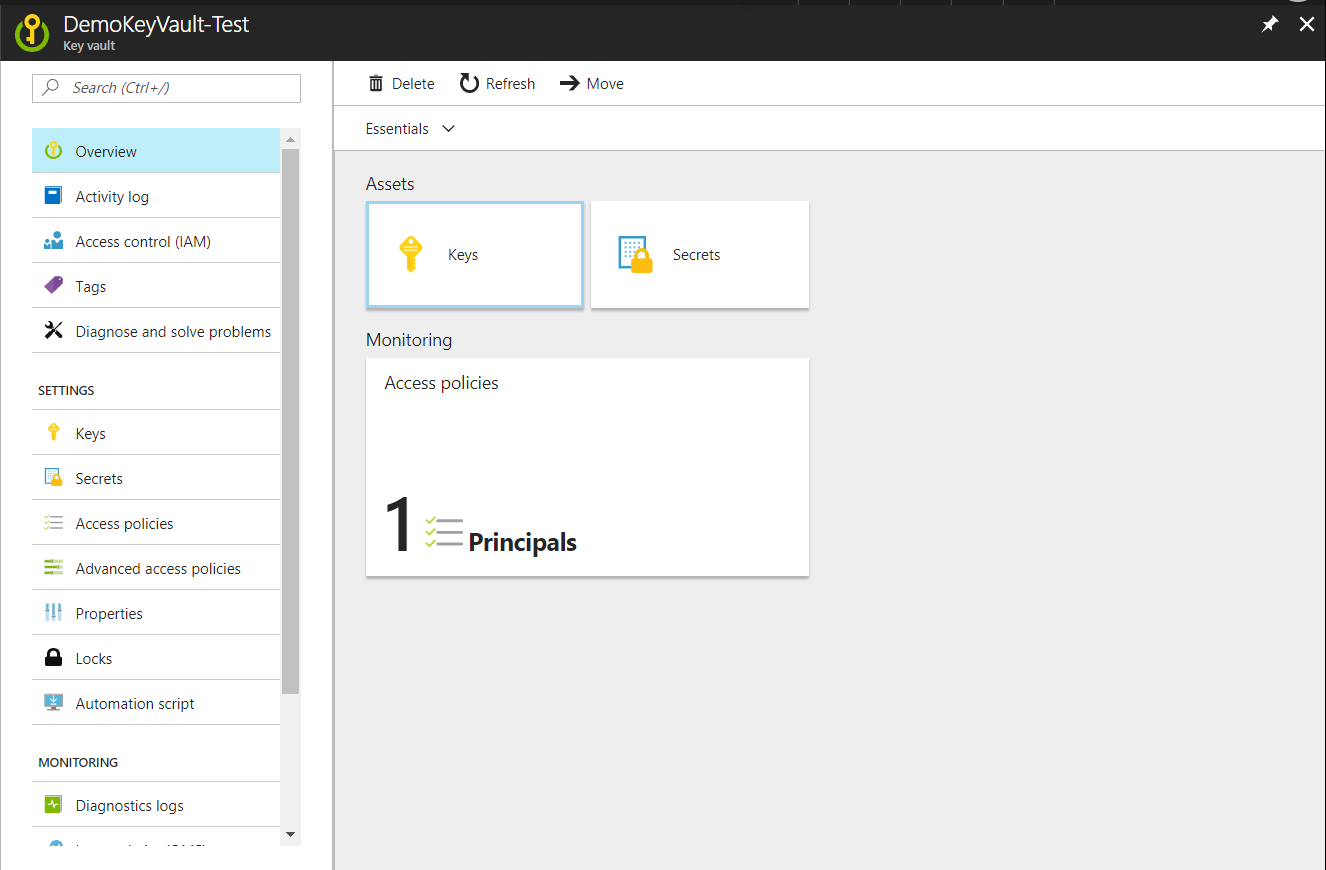This screenshot has width=1326, height=870.
Task: Click the Diagnose wrench icon
Action: (x=54, y=331)
